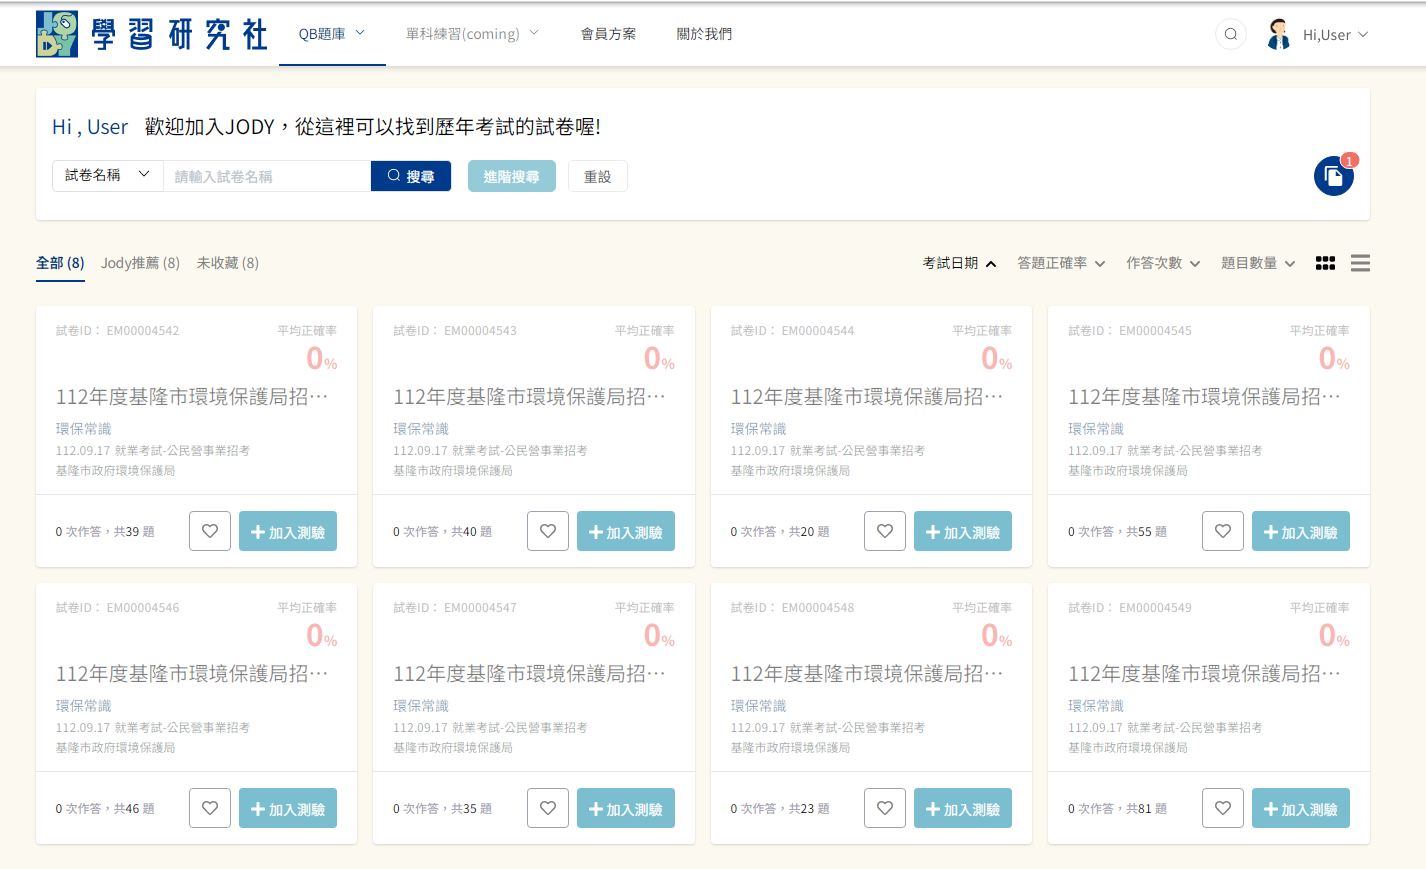Open the QB題庫 navigation dropdown
Image resolution: width=1426 pixels, height=869 pixels.
331,34
